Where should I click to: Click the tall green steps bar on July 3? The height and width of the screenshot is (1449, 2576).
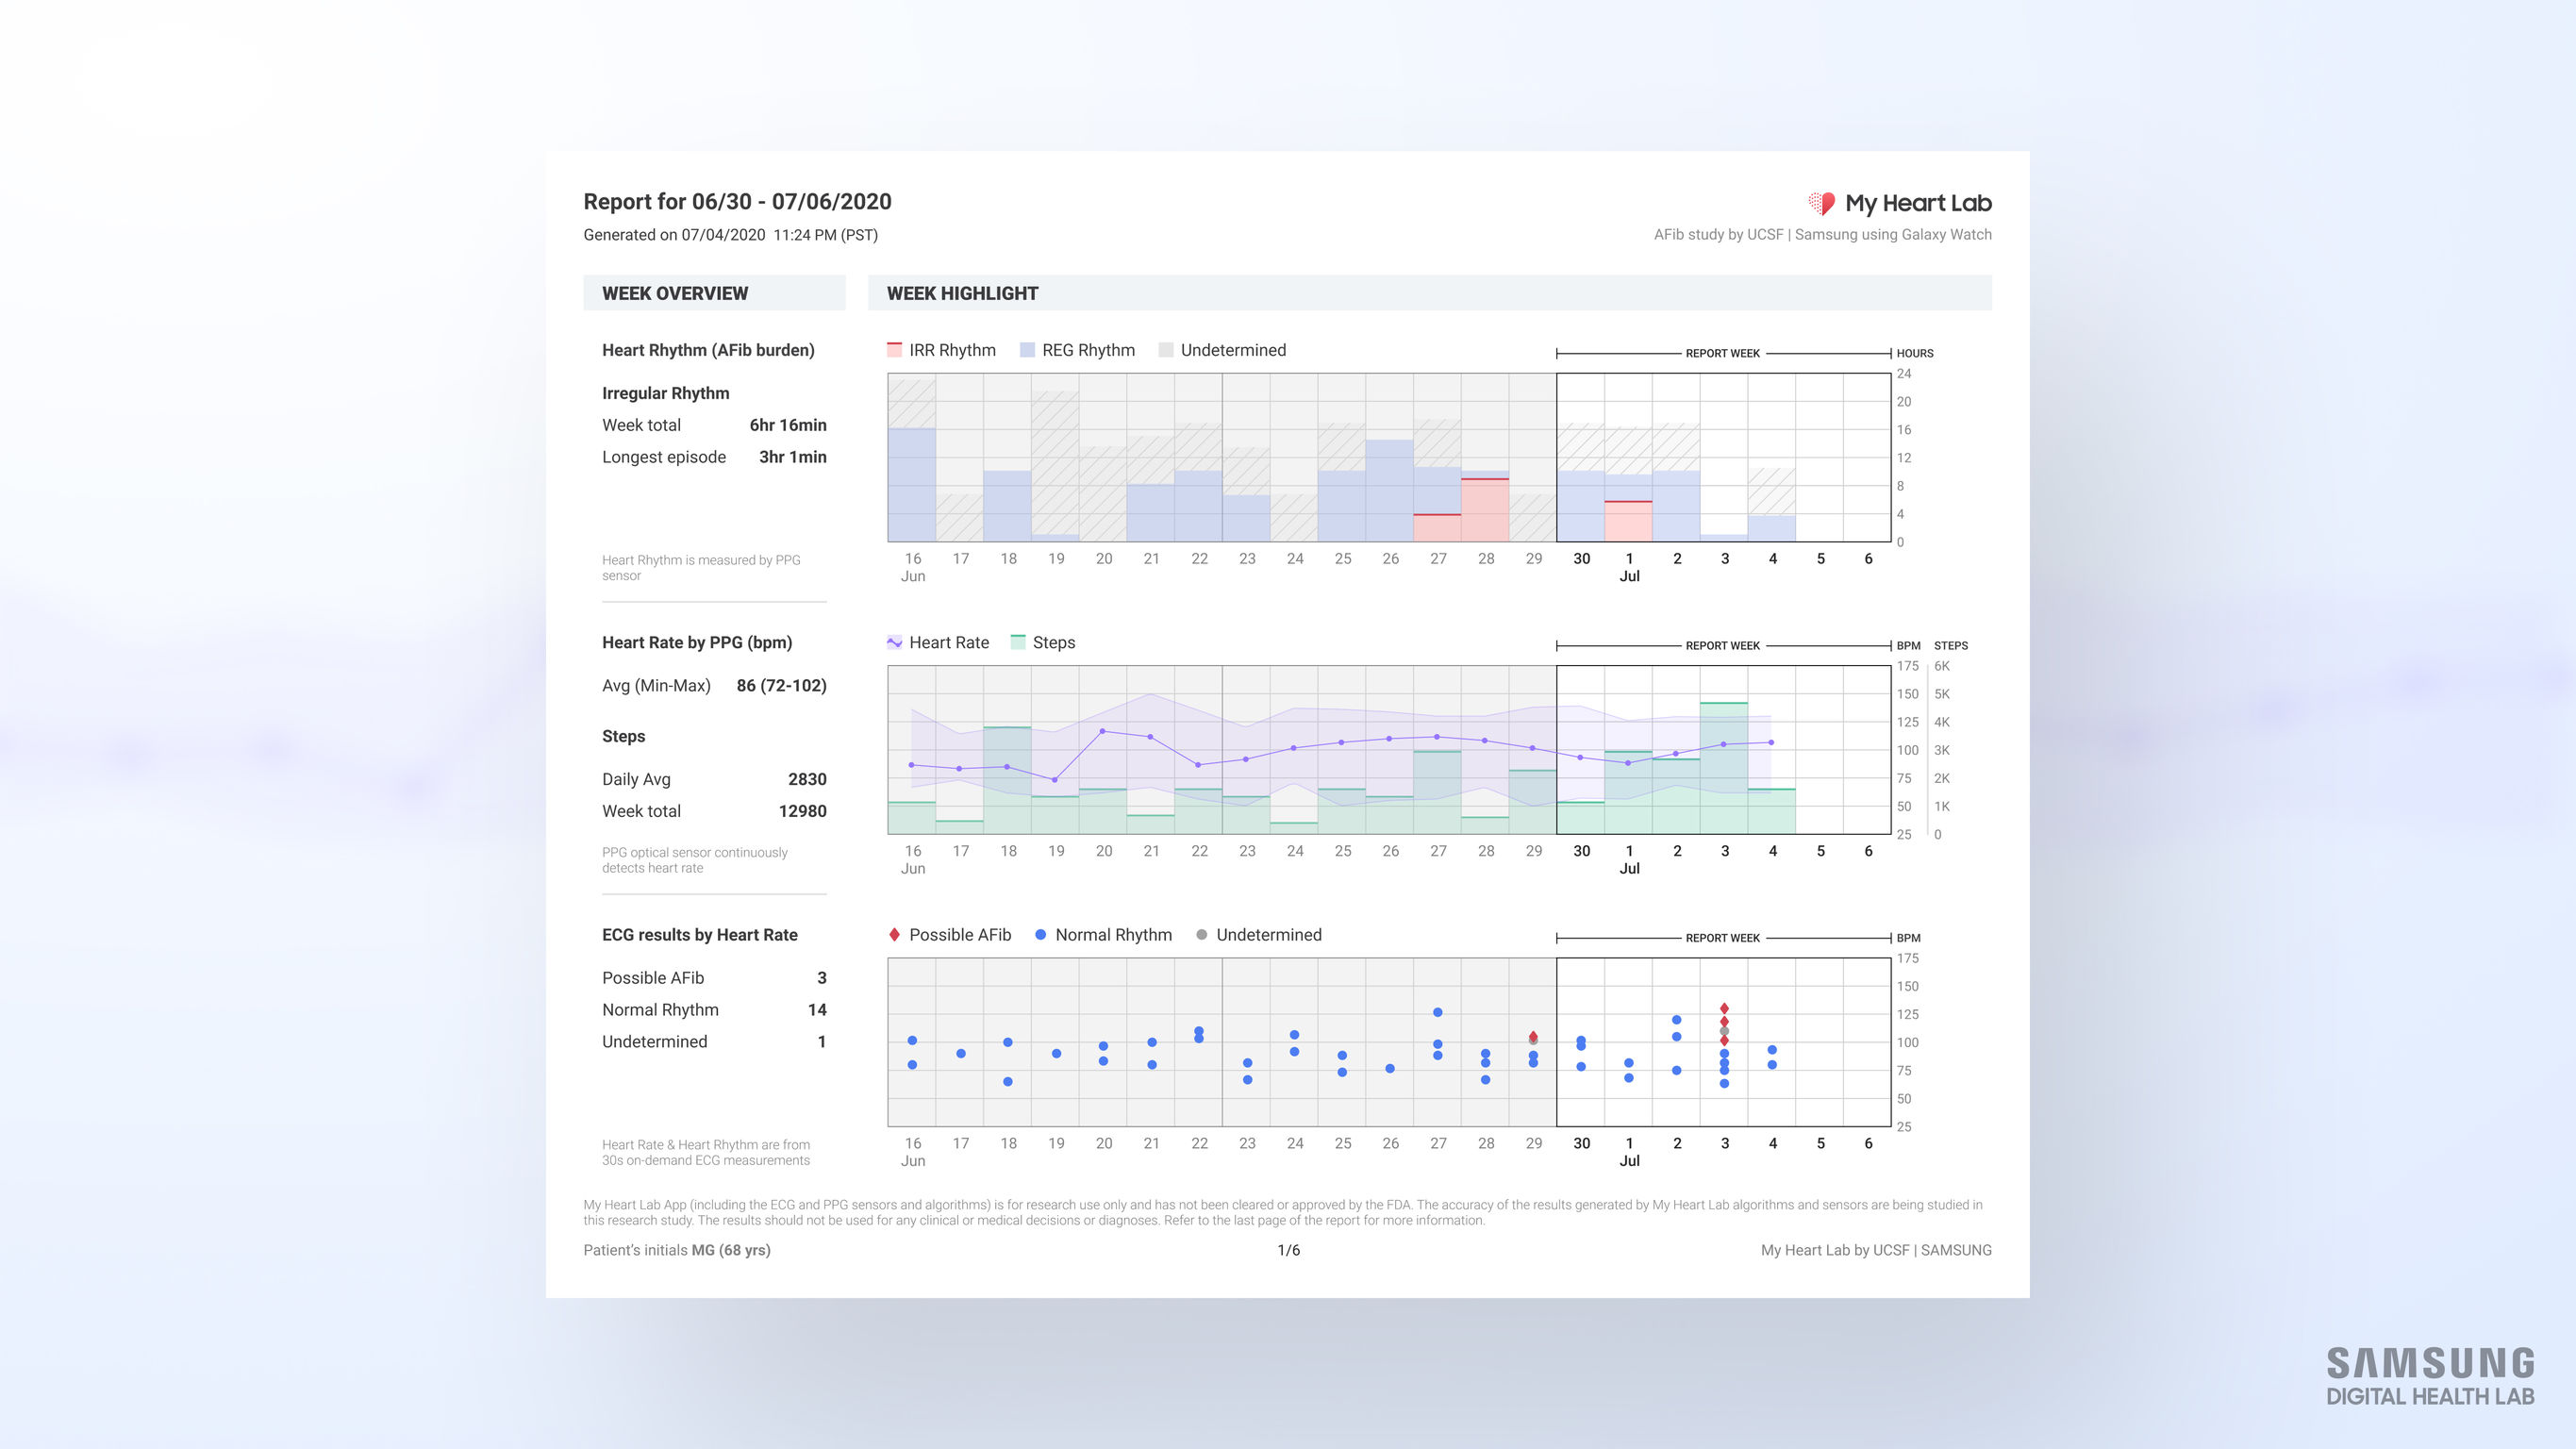1724,768
